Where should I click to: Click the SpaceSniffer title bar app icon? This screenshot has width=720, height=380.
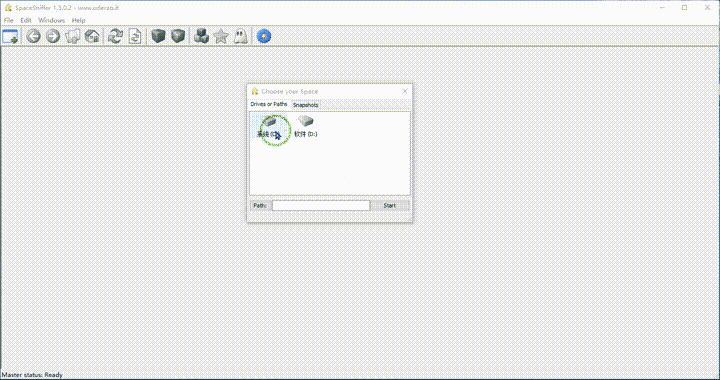tap(8, 8)
